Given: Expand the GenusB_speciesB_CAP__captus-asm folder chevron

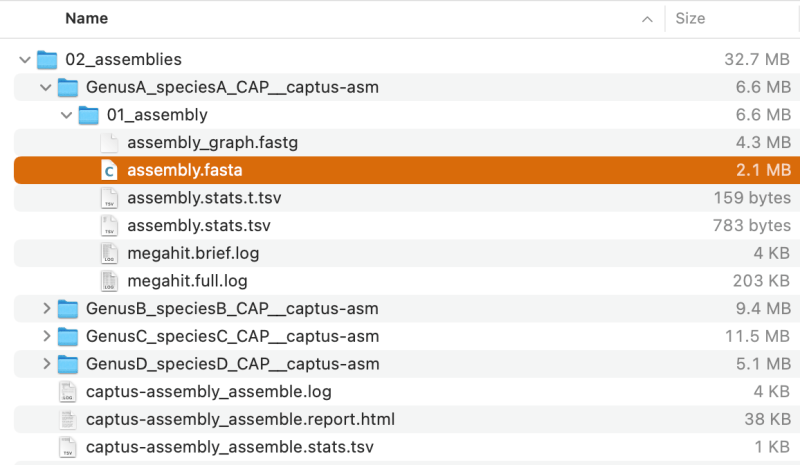Looking at the screenshot, I should point(46,308).
